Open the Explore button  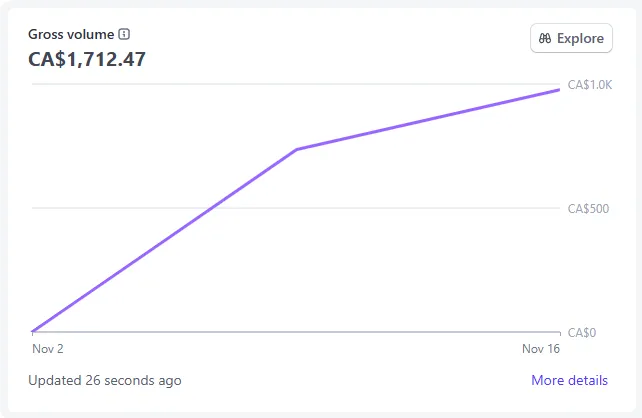click(x=570, y=38)
